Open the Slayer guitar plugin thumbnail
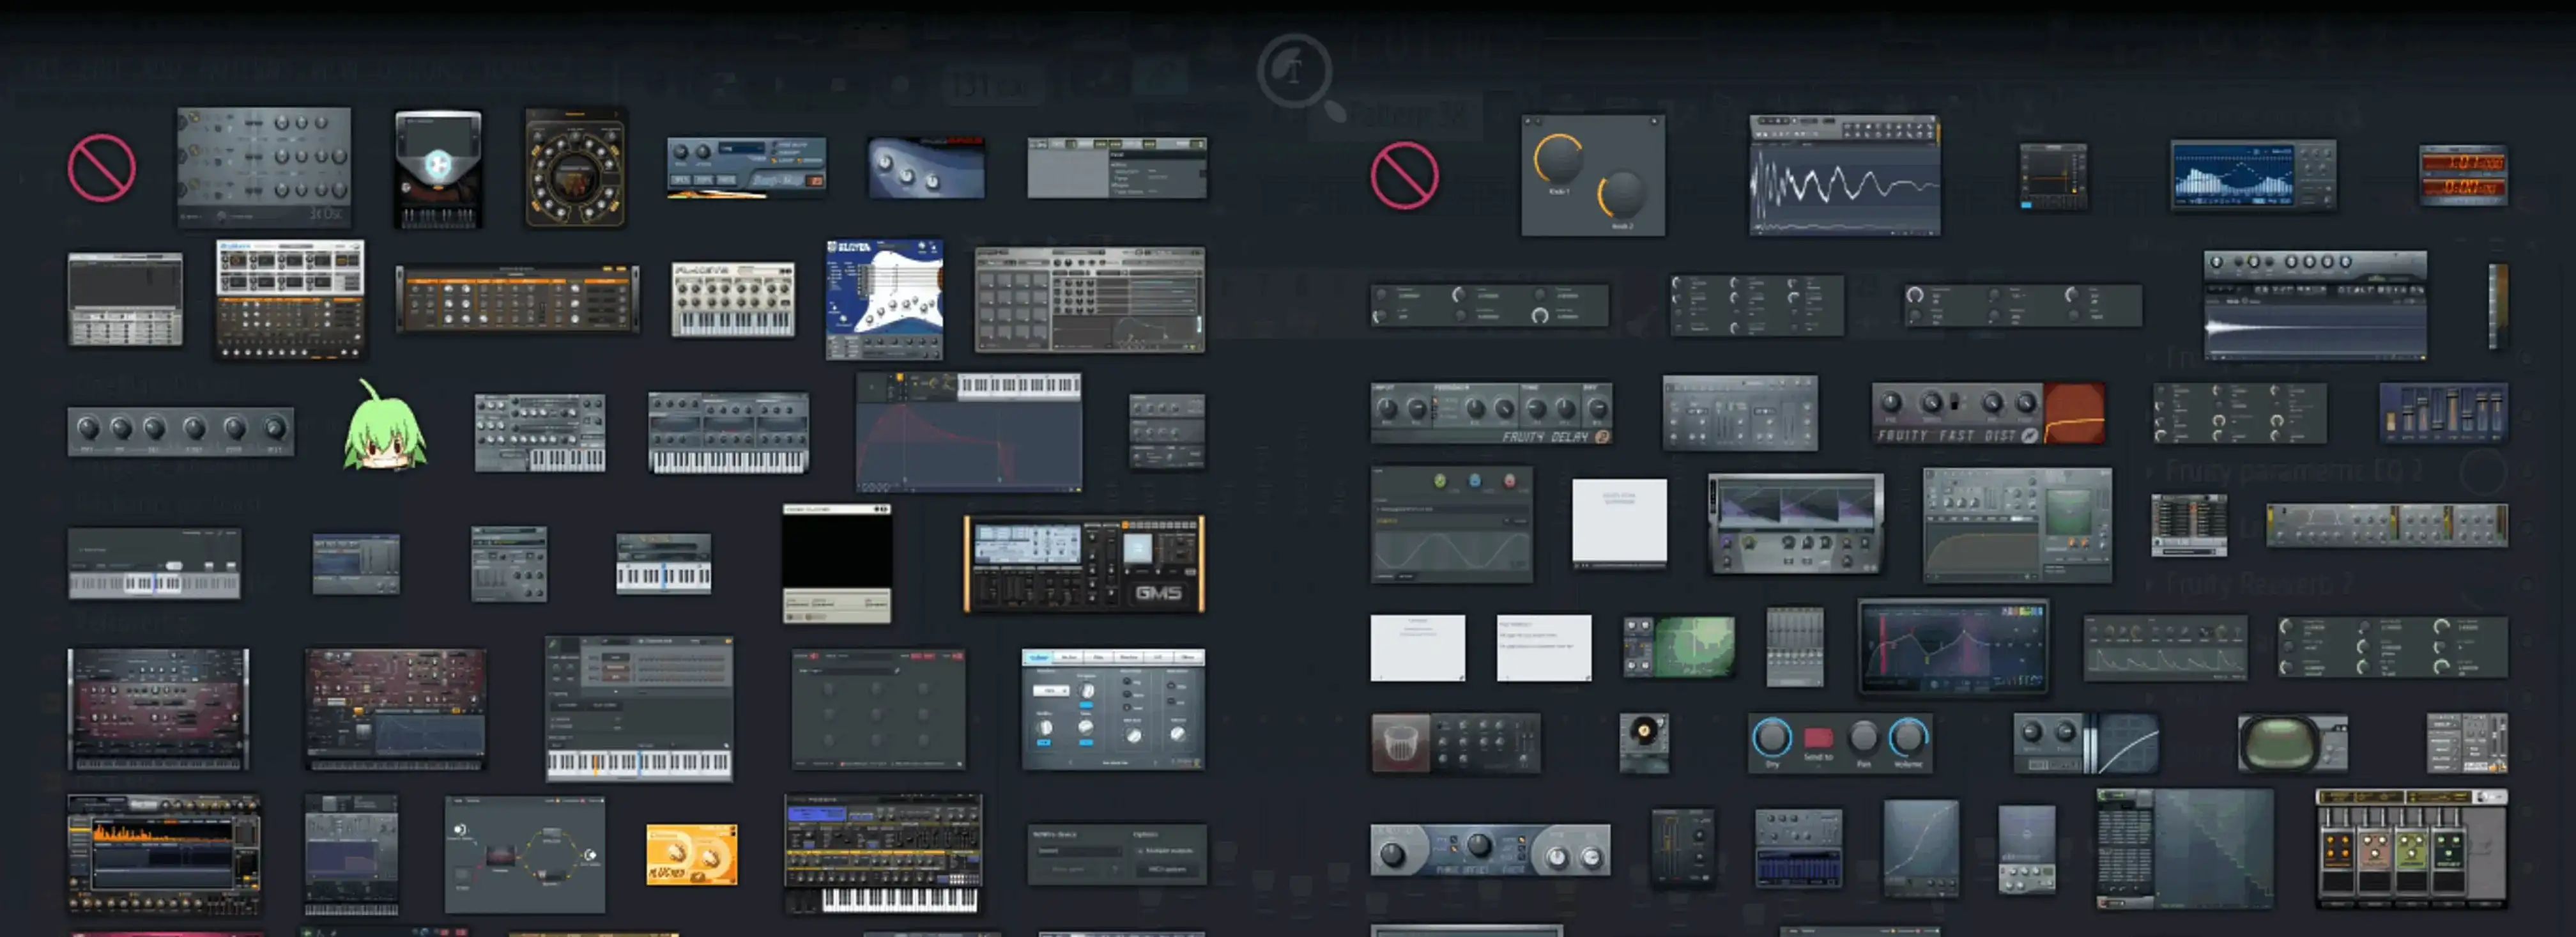 click(884, 298)
